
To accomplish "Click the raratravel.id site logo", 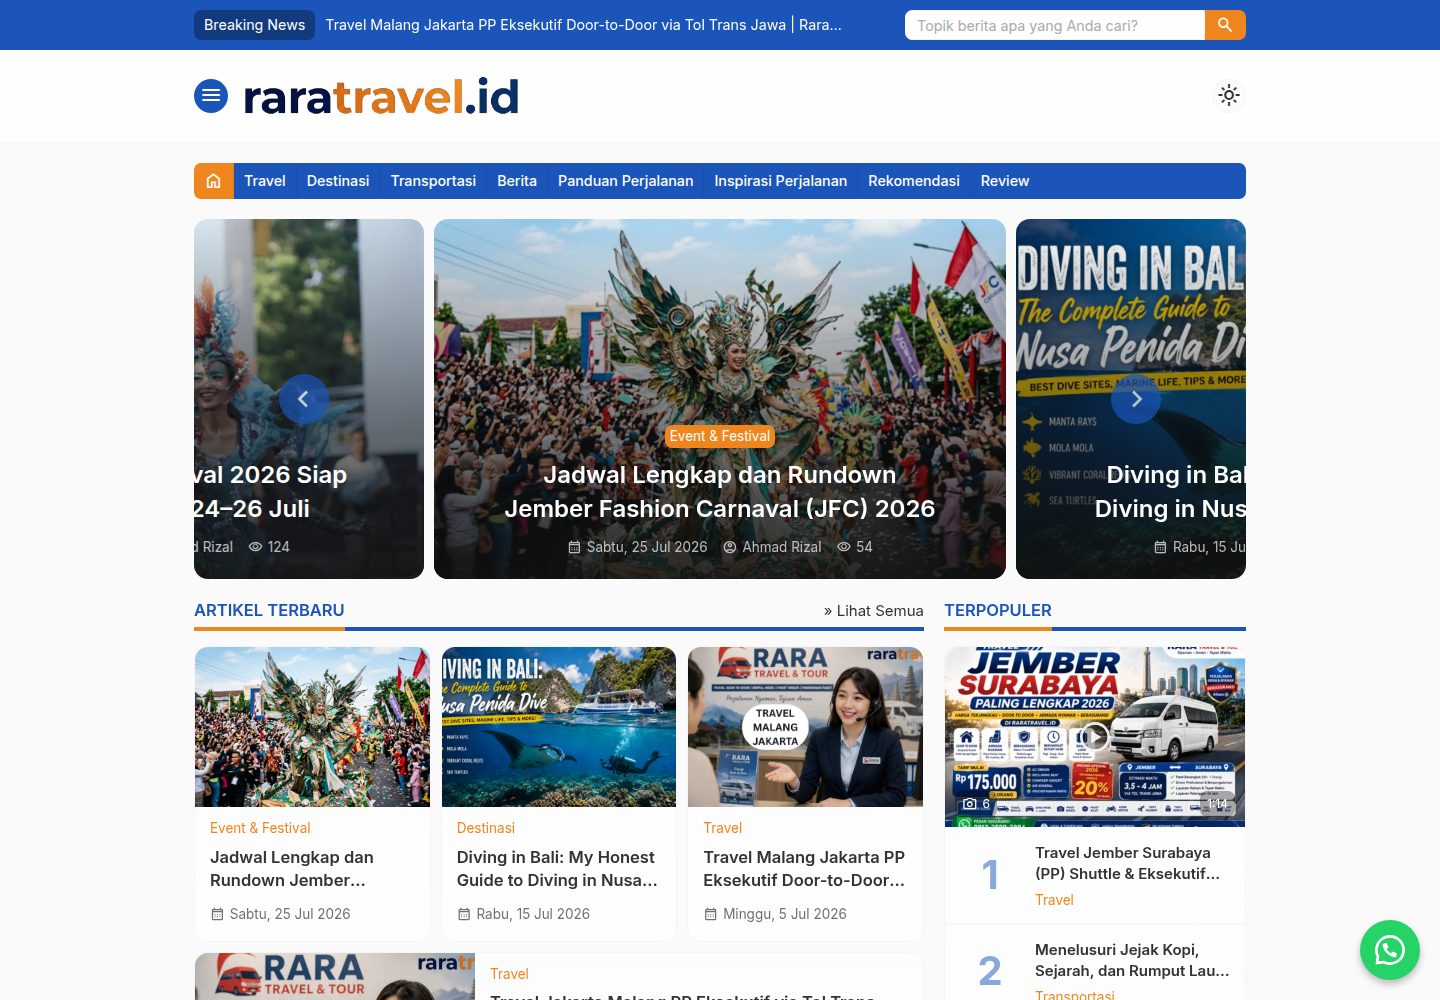I will click(381, 96).
